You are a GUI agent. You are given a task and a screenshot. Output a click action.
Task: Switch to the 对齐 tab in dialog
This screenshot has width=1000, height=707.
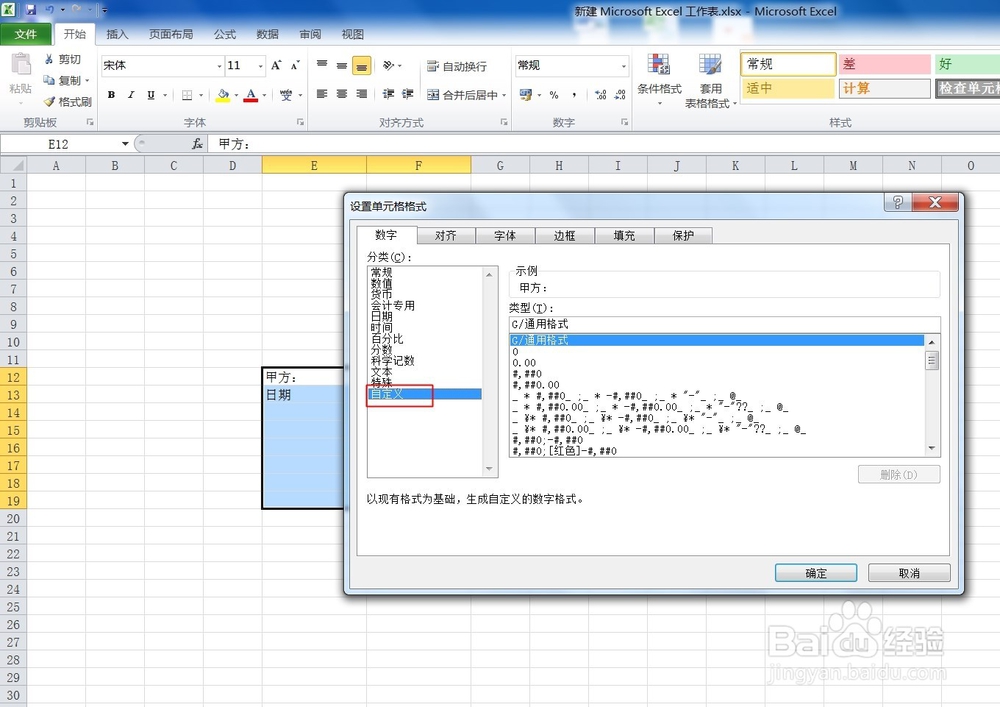pos(445,235)
